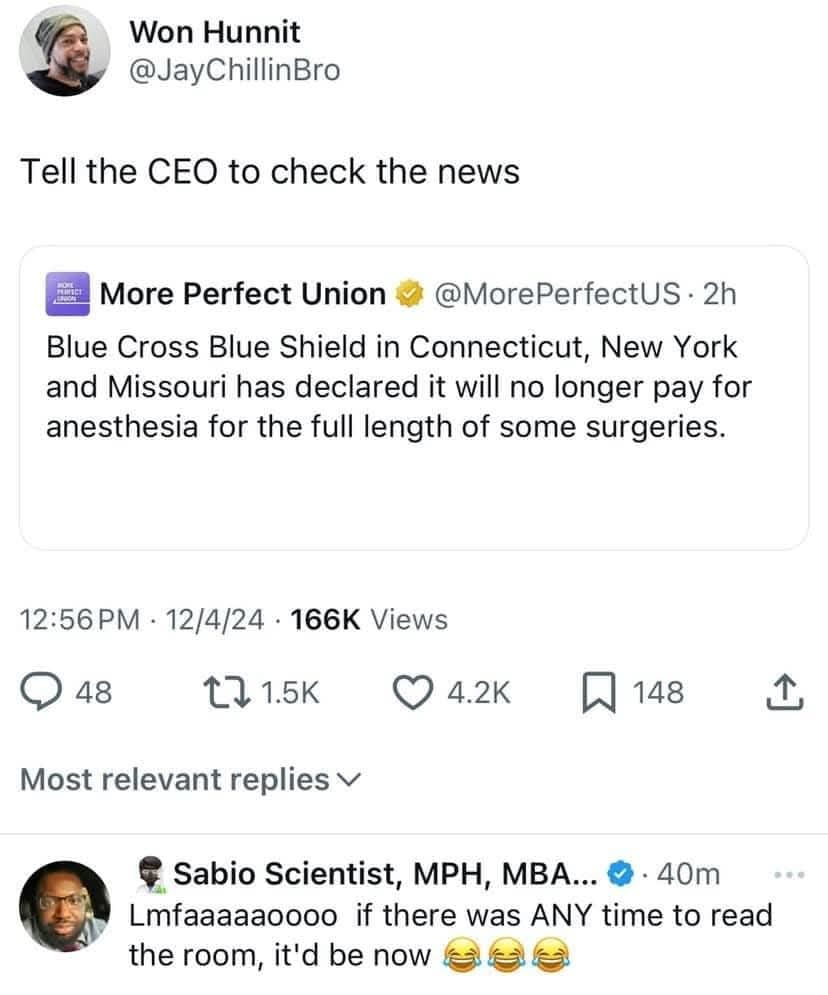Tap the share upload icon
Screen dimensions: 828x995
[x=786, y=692]
